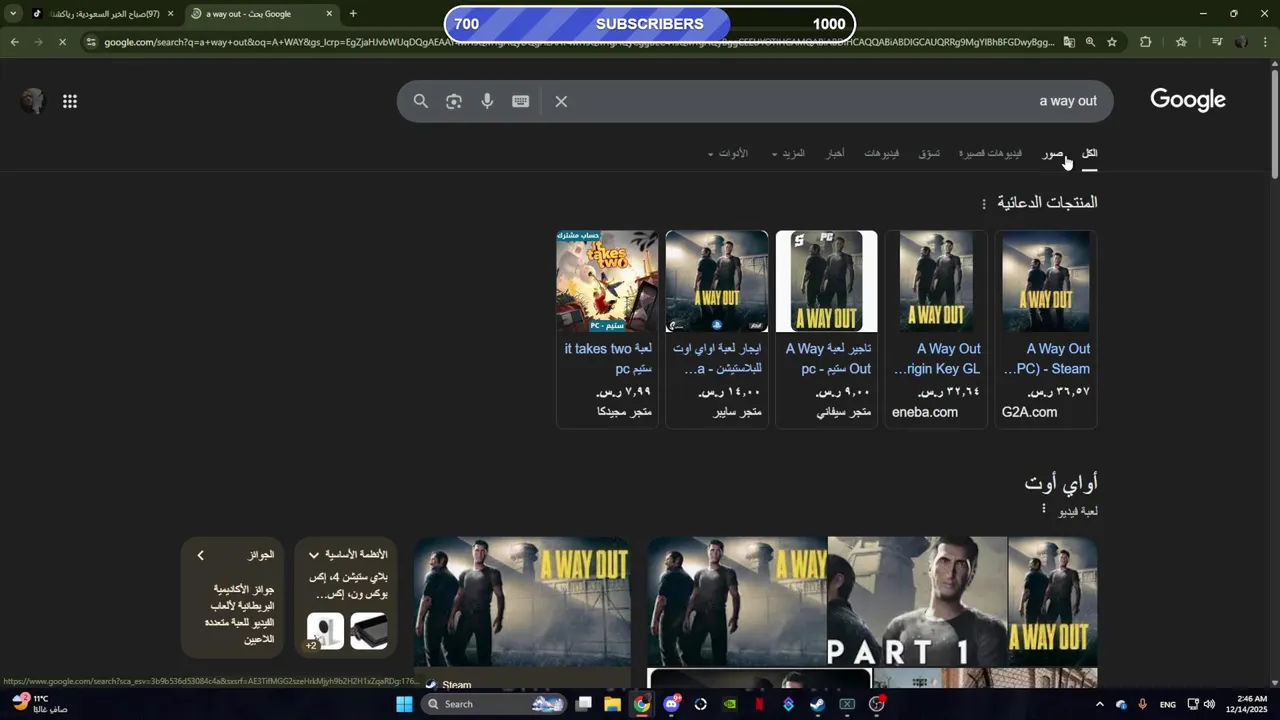Open the Chrome extensions puzzle icon
Viewport: 1280px width, 720px height.
[x=1146, y=42]
